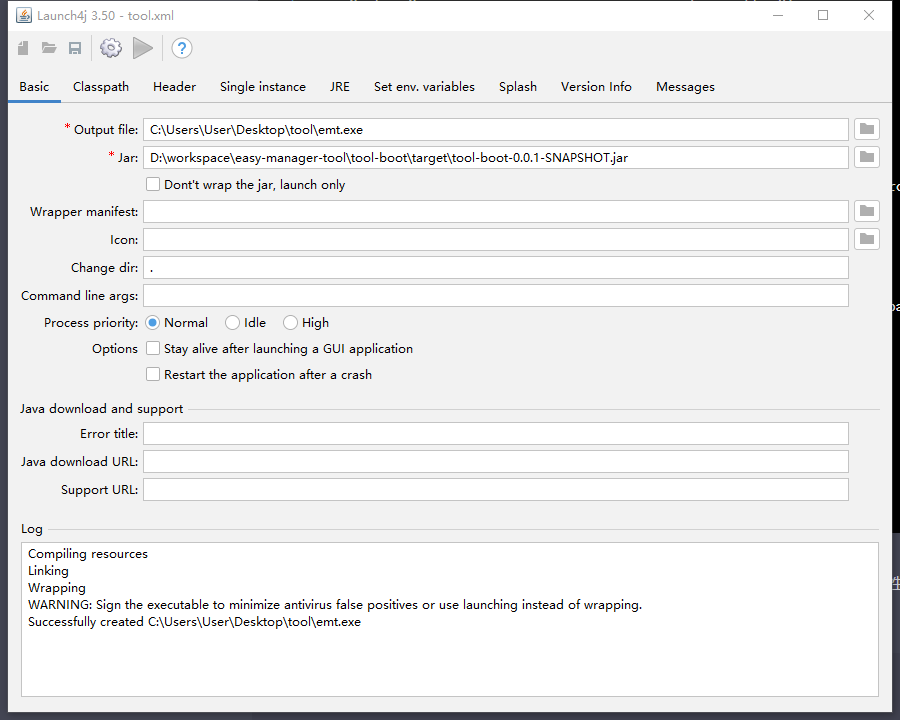
Task: Browse for Wrapper manifest file
Action: tap(867, 211)
